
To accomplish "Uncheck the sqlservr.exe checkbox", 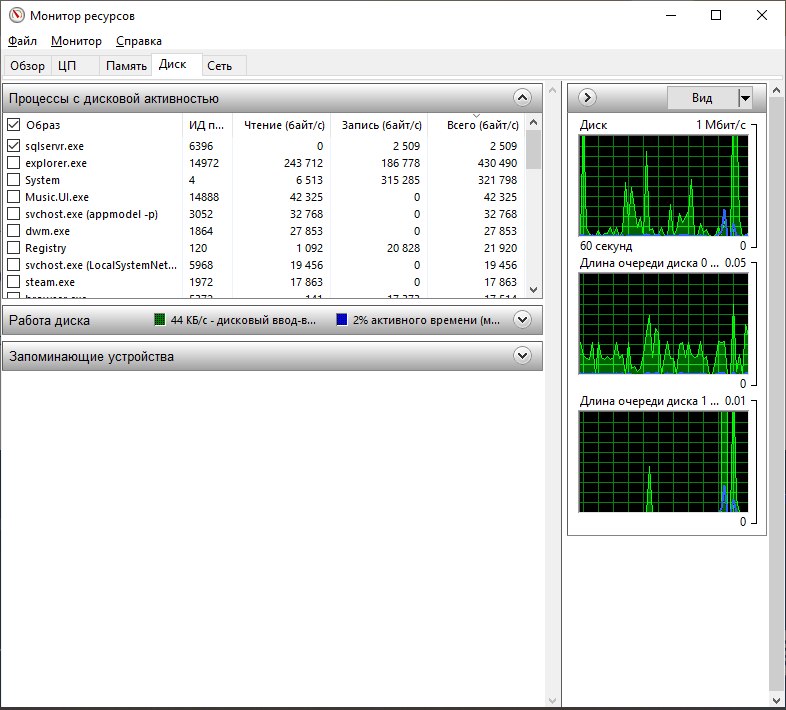I will click(x=14, y=145).
